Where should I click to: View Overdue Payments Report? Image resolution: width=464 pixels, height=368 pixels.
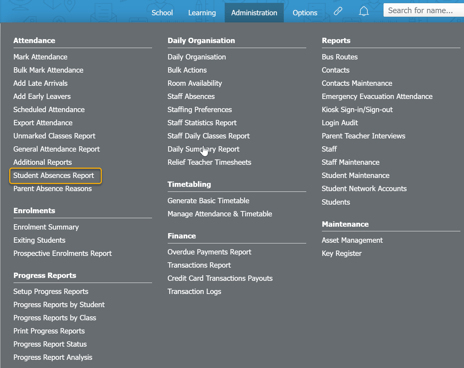(209, 252)
